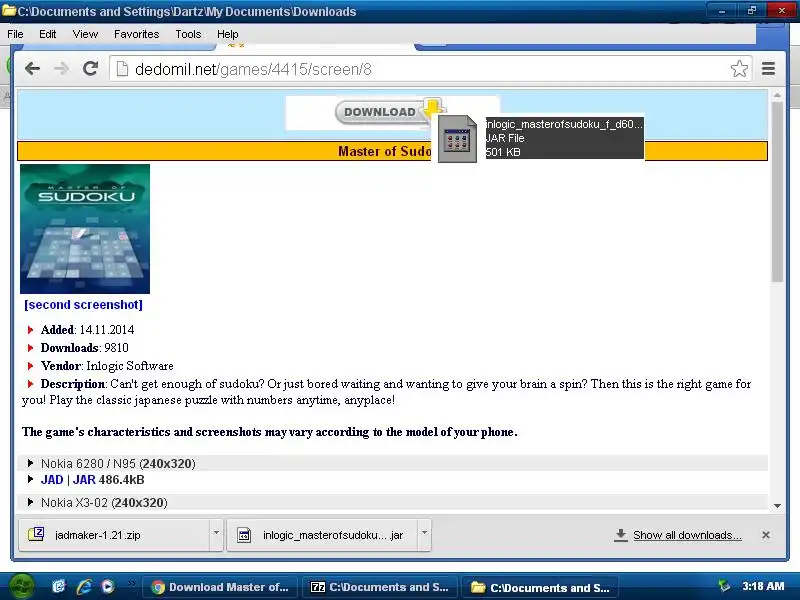The height and width of the screenshot is (600, 800).
Task: Bookmark this page with the star icon
Action: coord(739,69)
